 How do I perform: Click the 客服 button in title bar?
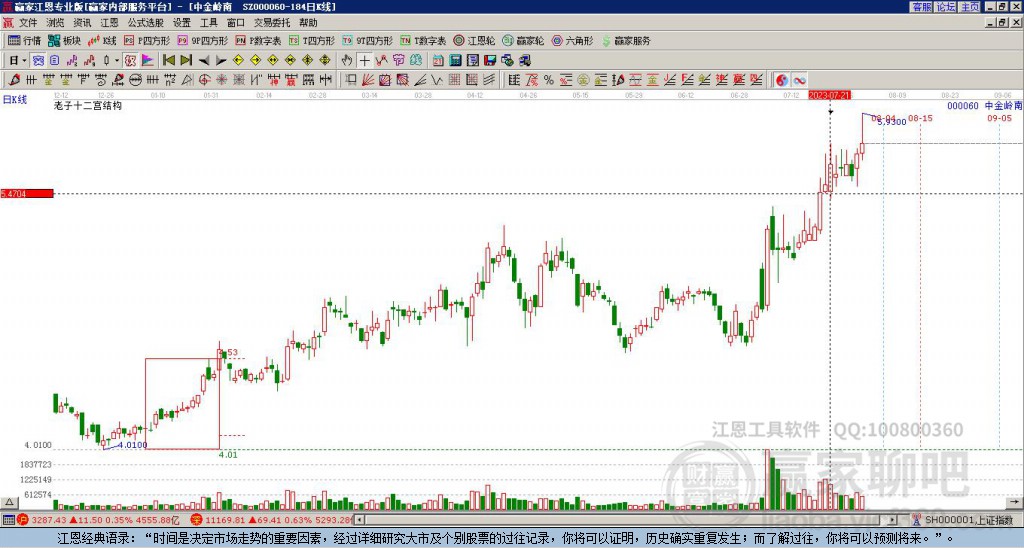921,7
